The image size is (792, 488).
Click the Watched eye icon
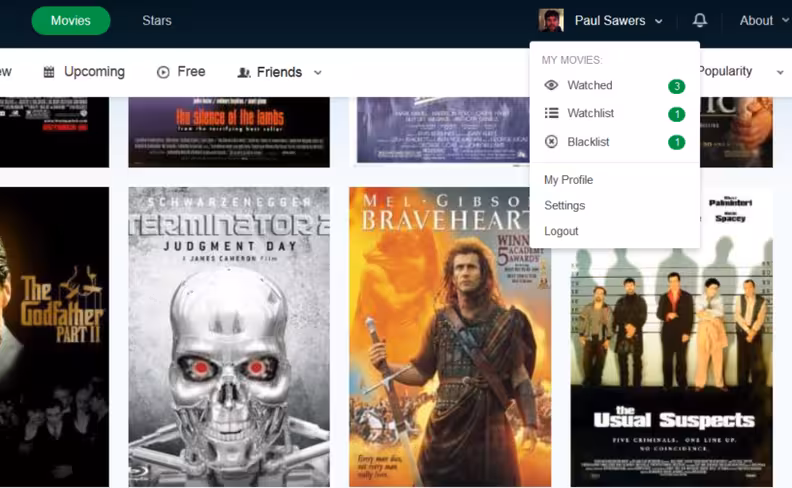pyautogui.click(x=551, y=85)
